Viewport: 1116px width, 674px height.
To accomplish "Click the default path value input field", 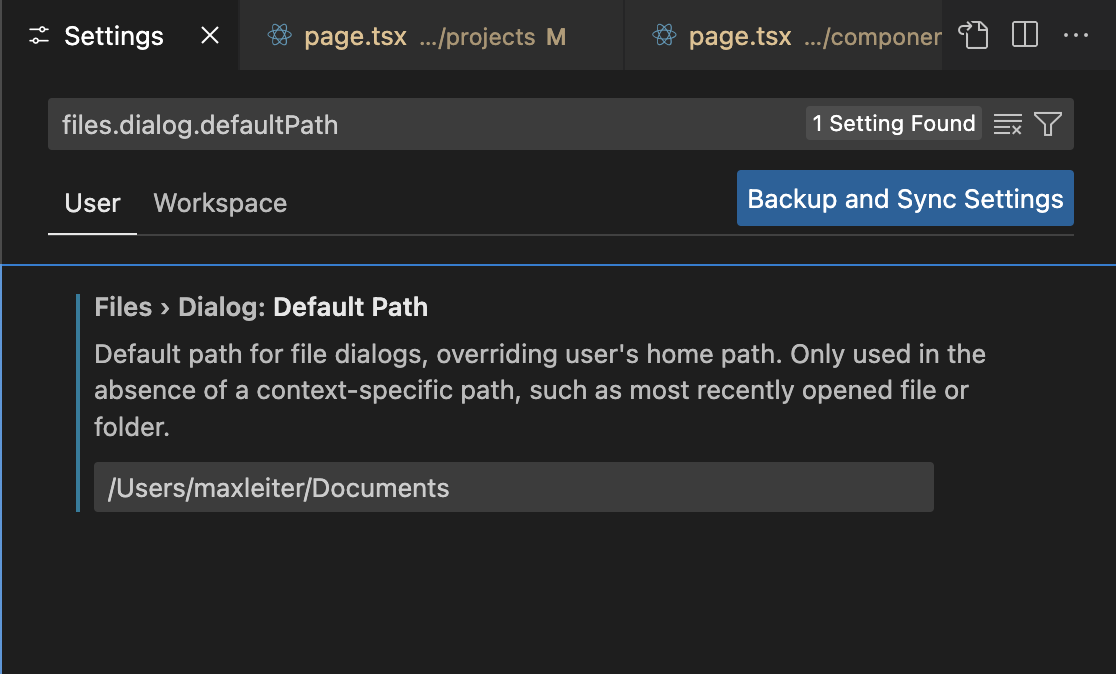I will 513,487.
